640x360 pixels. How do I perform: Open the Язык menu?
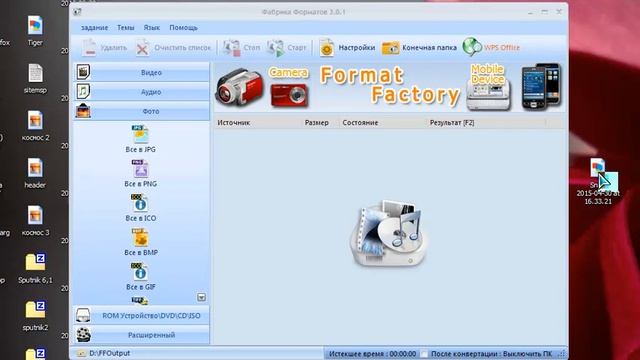pos(151,28)
